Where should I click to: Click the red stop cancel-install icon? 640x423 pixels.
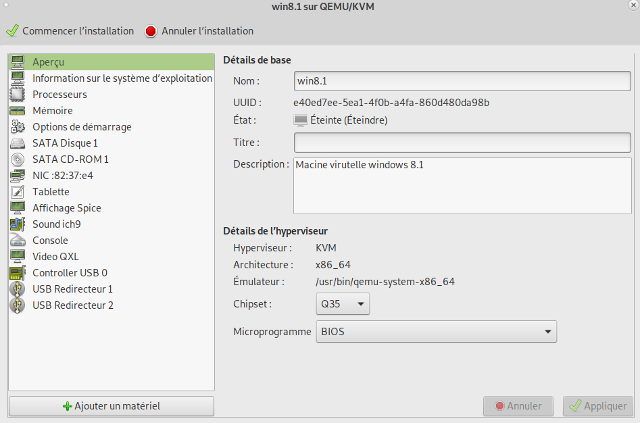pos(151,31)
